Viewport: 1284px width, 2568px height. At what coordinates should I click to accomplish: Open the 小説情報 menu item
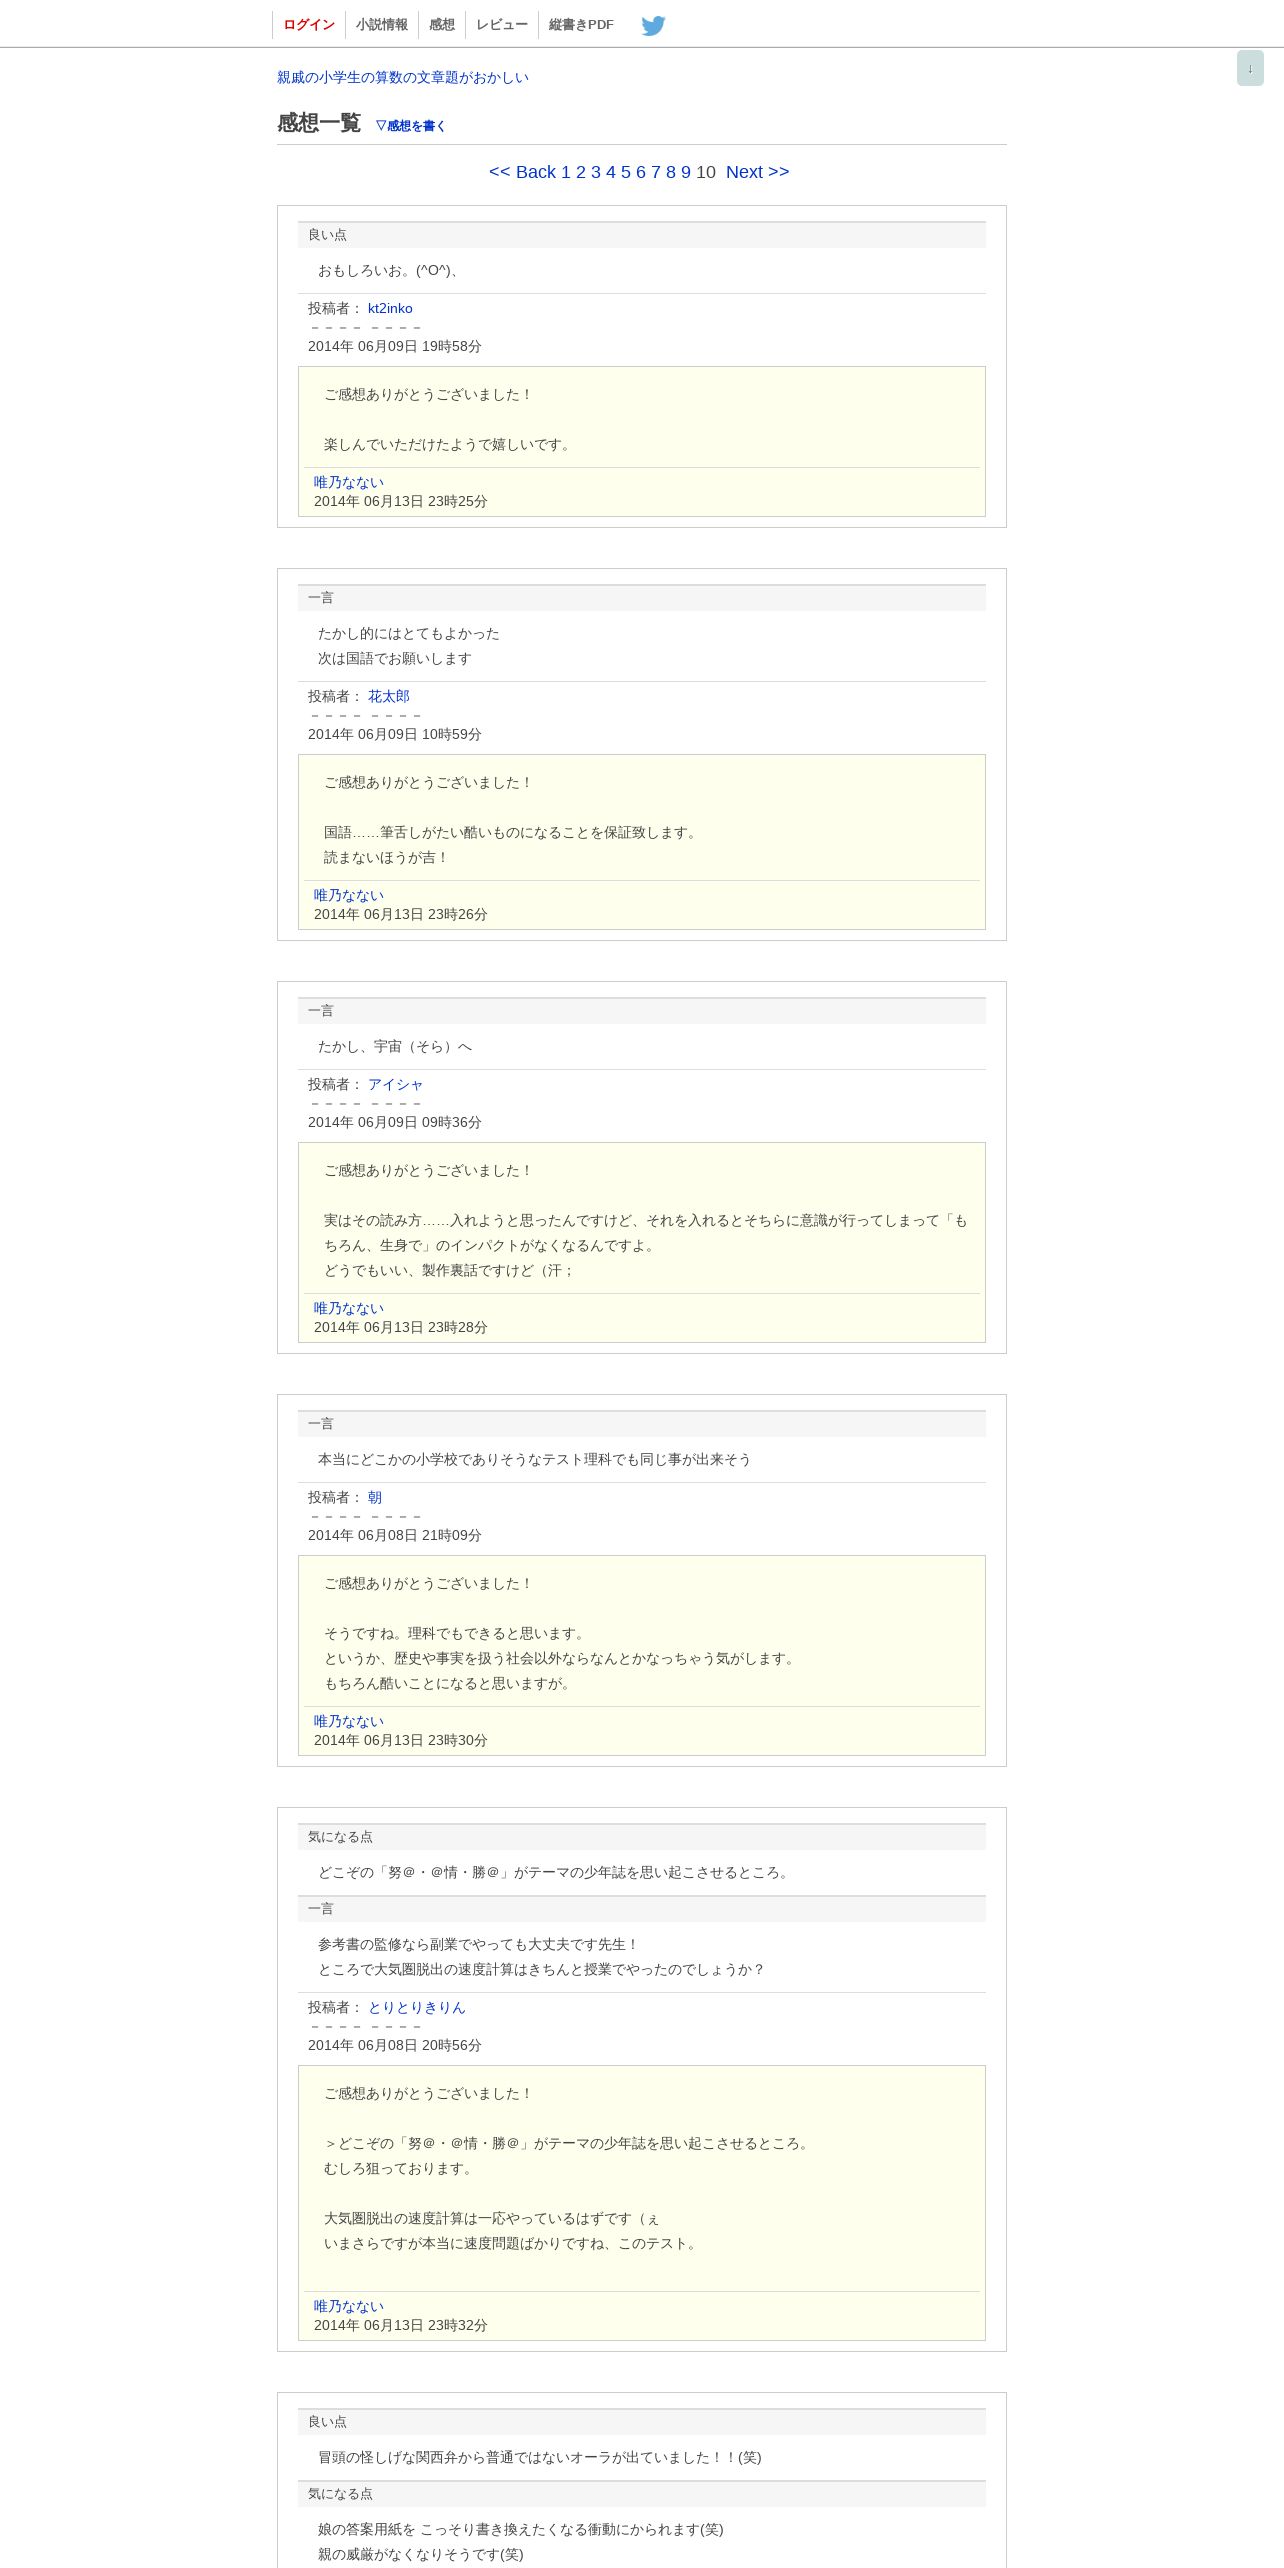point(382,25)
